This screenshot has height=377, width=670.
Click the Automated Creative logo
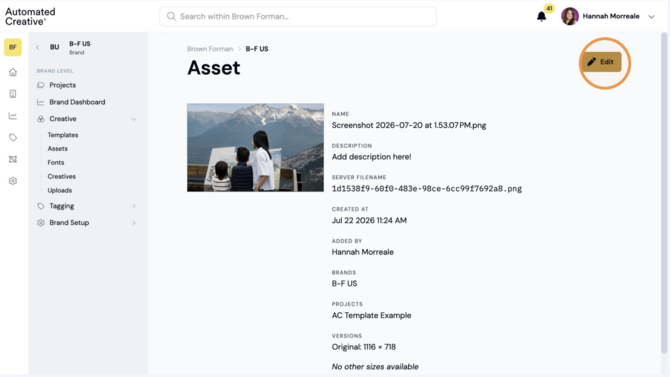[x=30, y=16]
